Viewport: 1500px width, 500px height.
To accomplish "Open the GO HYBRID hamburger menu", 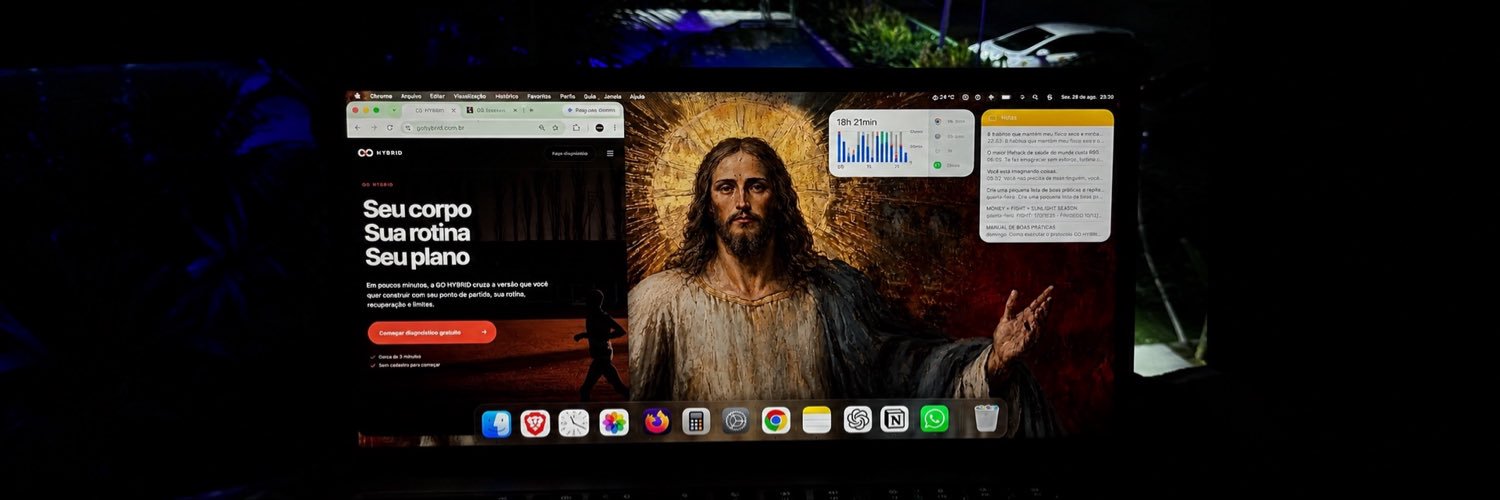I will [610, 153].
